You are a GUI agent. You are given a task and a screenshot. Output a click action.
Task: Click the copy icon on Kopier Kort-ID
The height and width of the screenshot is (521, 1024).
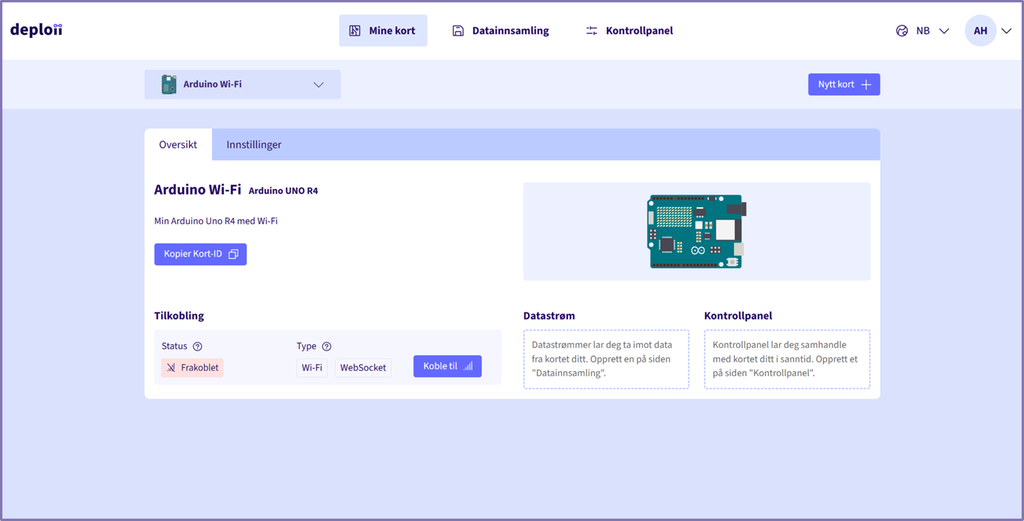(x=233, y=254)
